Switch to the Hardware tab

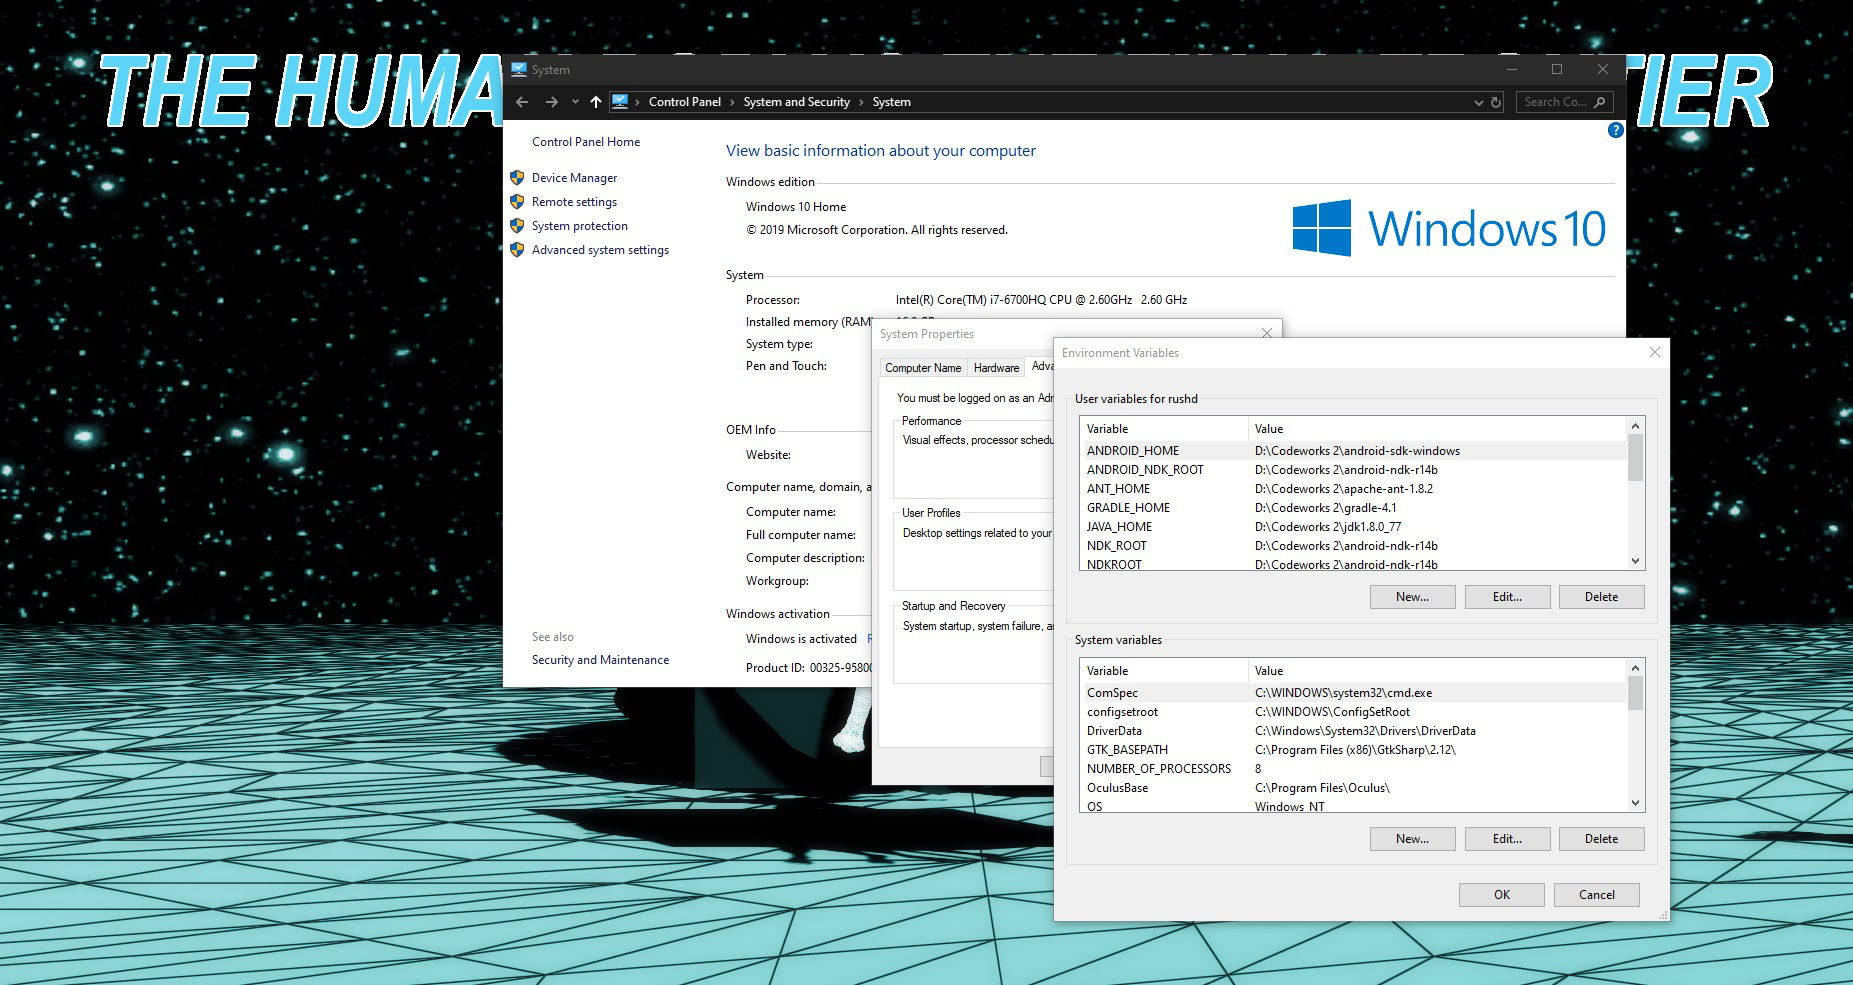point(996,368)
